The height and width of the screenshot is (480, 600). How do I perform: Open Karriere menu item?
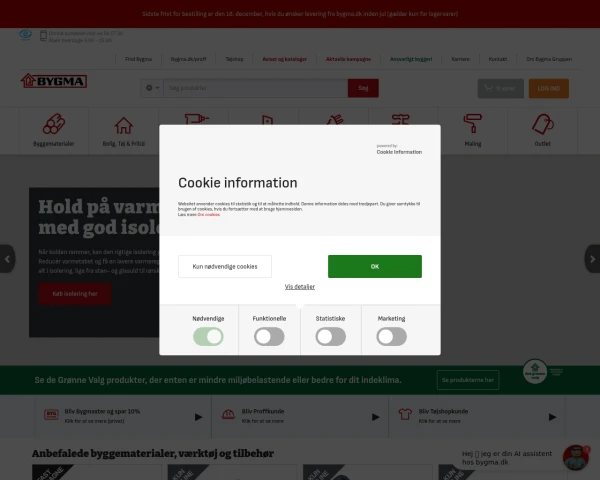[x=460, y=59]
